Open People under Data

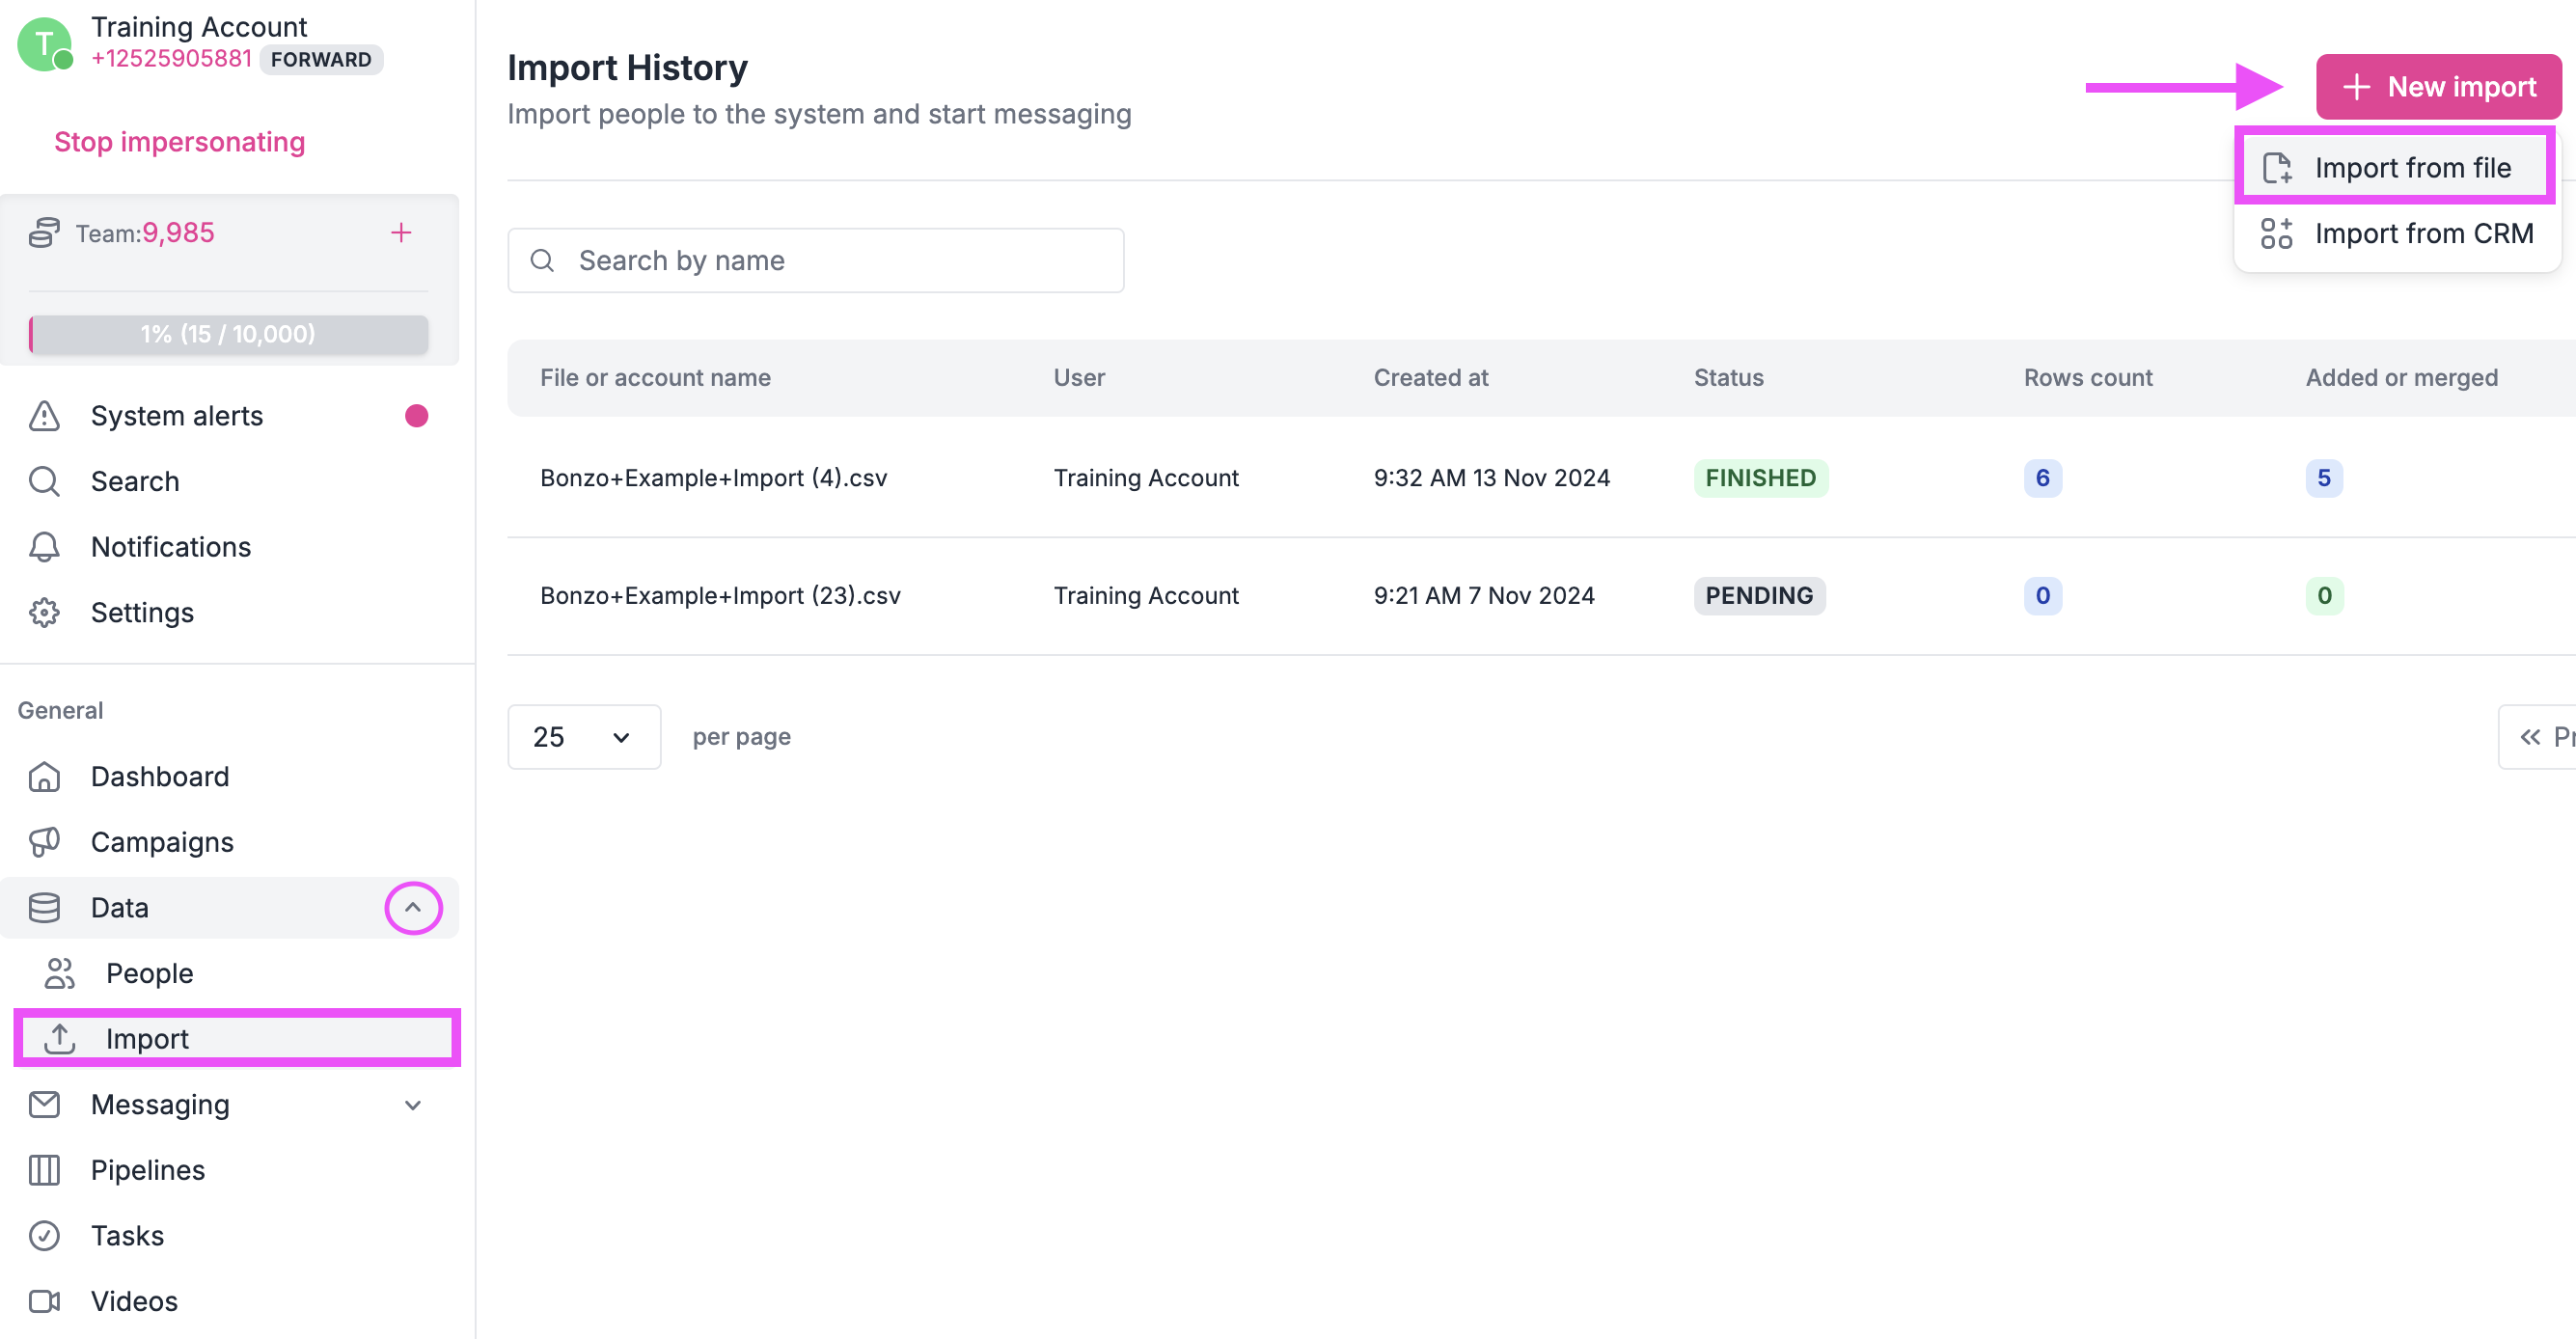coord(237,973)
